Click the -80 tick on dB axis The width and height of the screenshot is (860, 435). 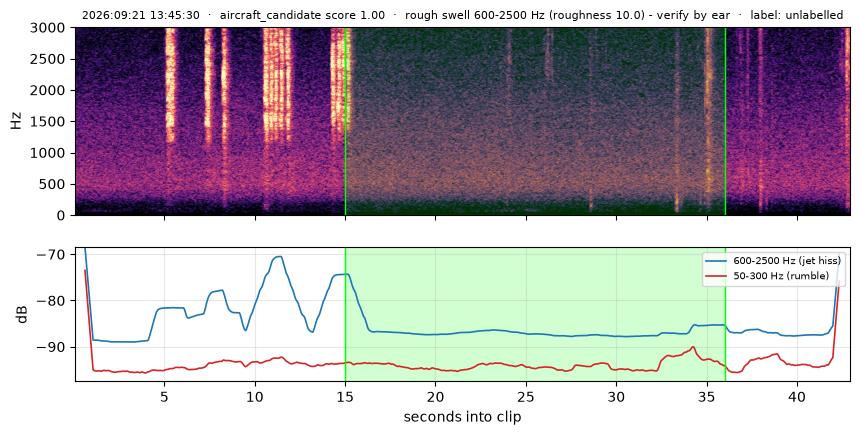(x=50, y=301)
